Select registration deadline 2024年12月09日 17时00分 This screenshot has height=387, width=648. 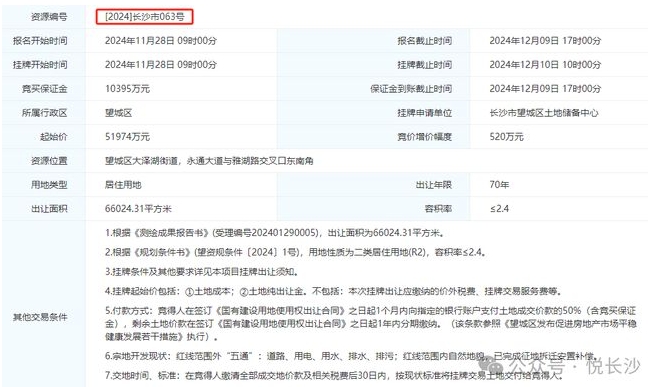coord(545,41)
